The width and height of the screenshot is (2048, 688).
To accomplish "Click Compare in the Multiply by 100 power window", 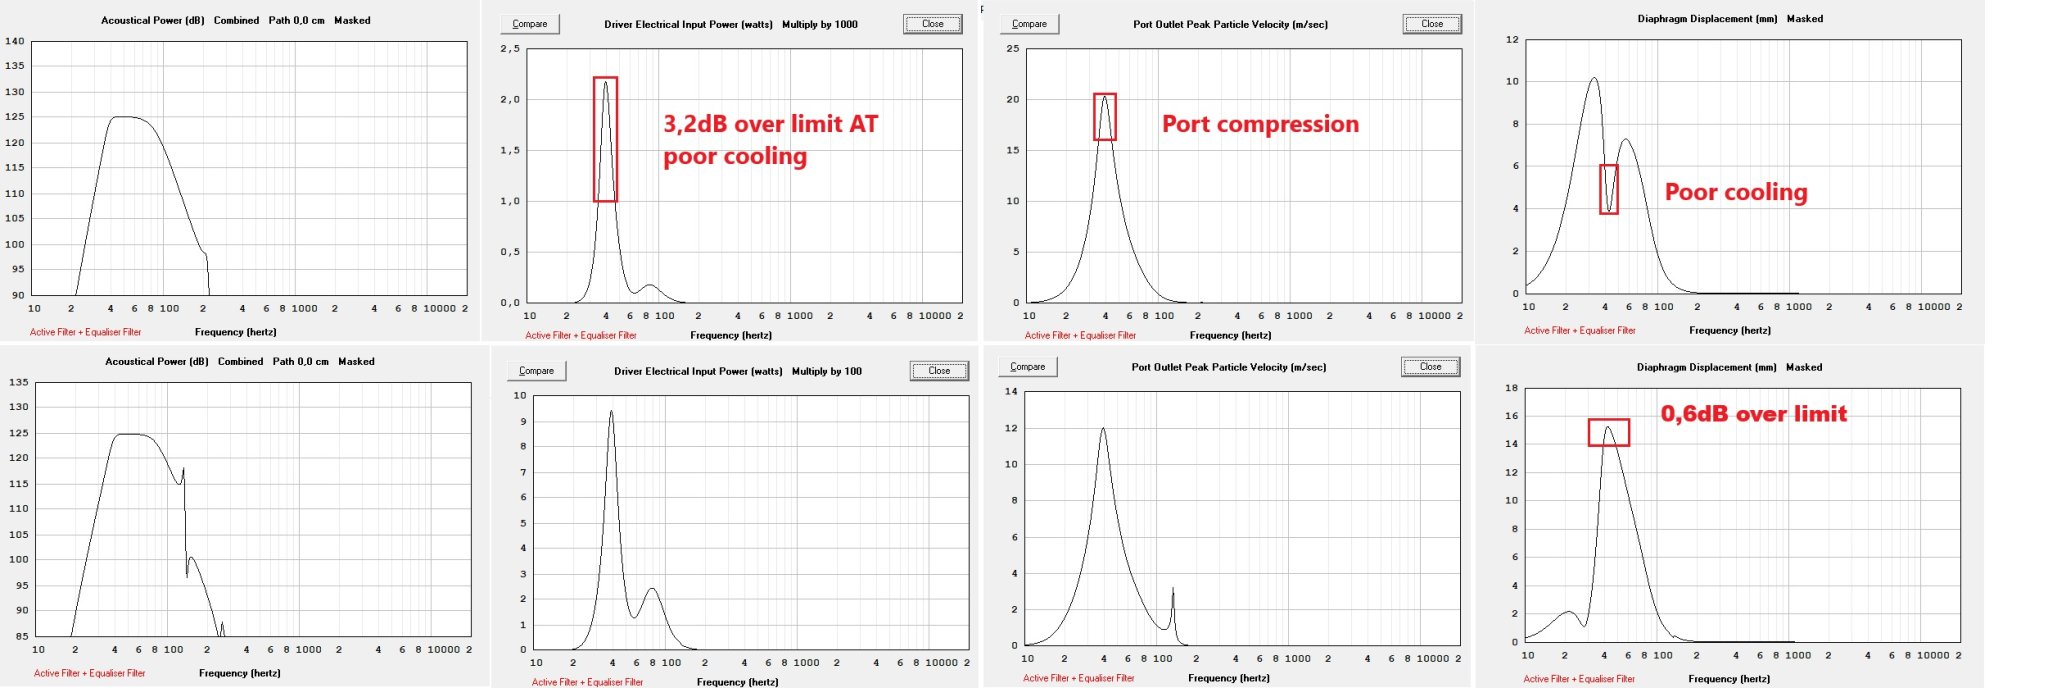I will 536,371.
